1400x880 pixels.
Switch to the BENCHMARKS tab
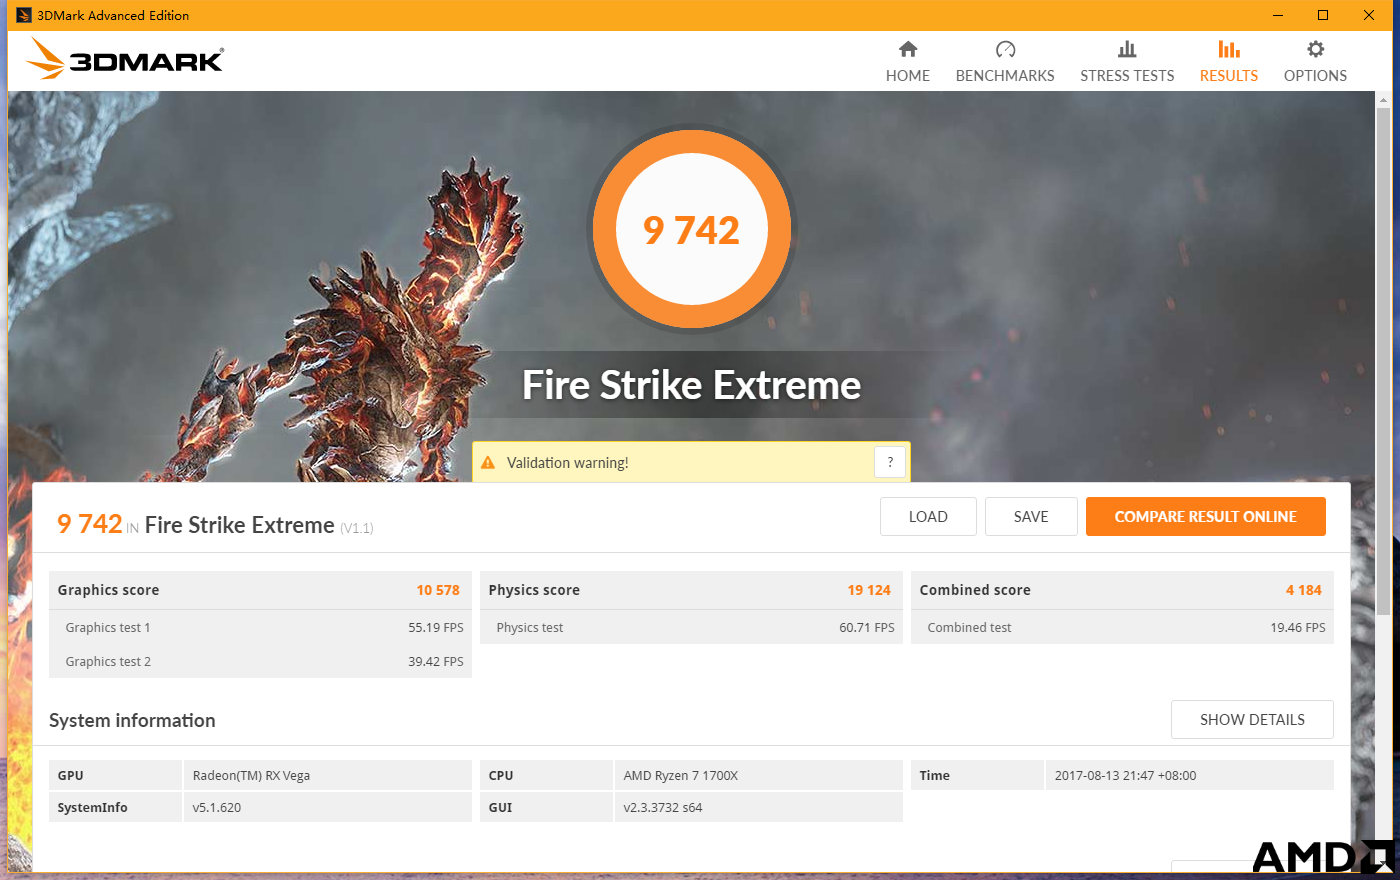click(1005, 76)
